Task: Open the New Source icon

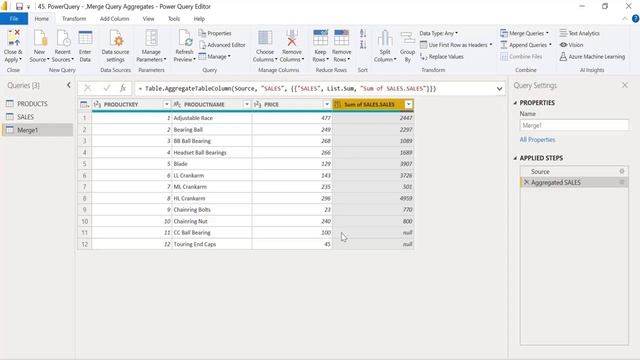Action: click(40, 38)
